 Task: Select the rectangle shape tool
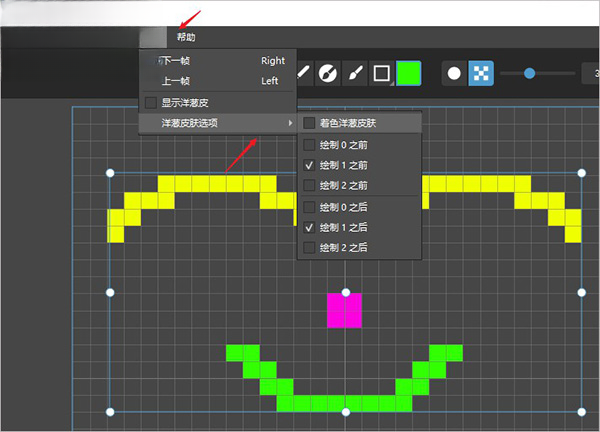click(x=382, y=73)
